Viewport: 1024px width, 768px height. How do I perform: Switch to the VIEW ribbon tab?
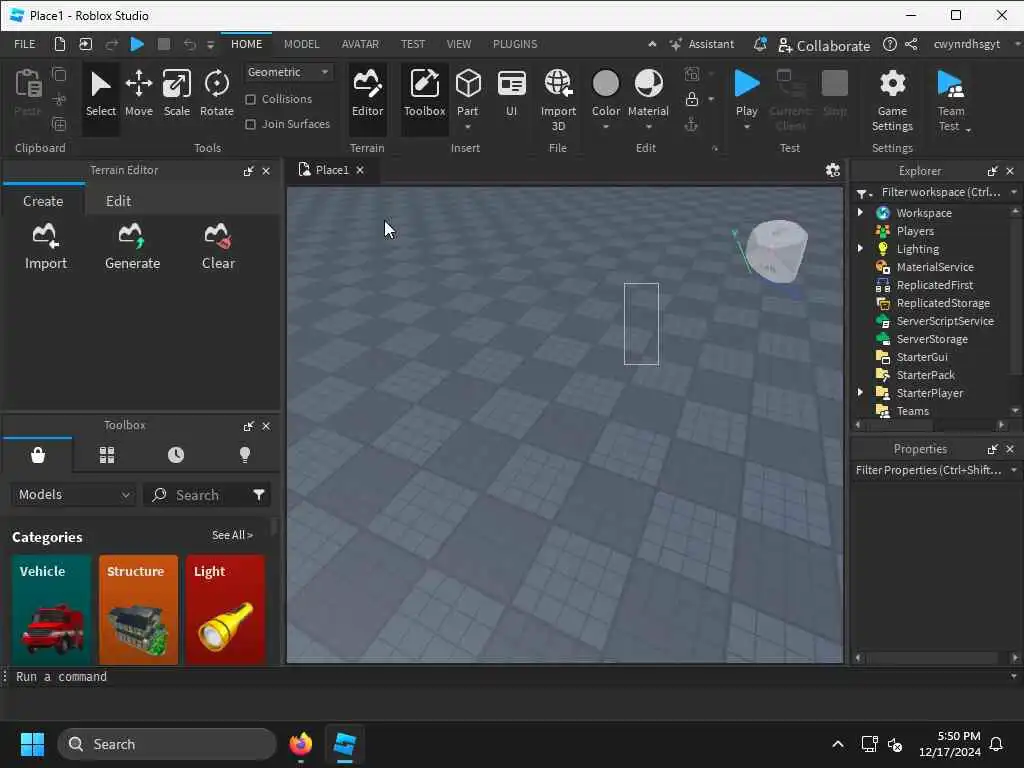[458, 44]
